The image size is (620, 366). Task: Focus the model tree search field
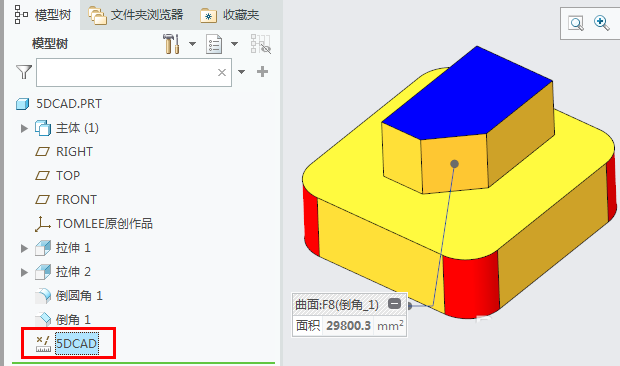(x=134, y=72)
